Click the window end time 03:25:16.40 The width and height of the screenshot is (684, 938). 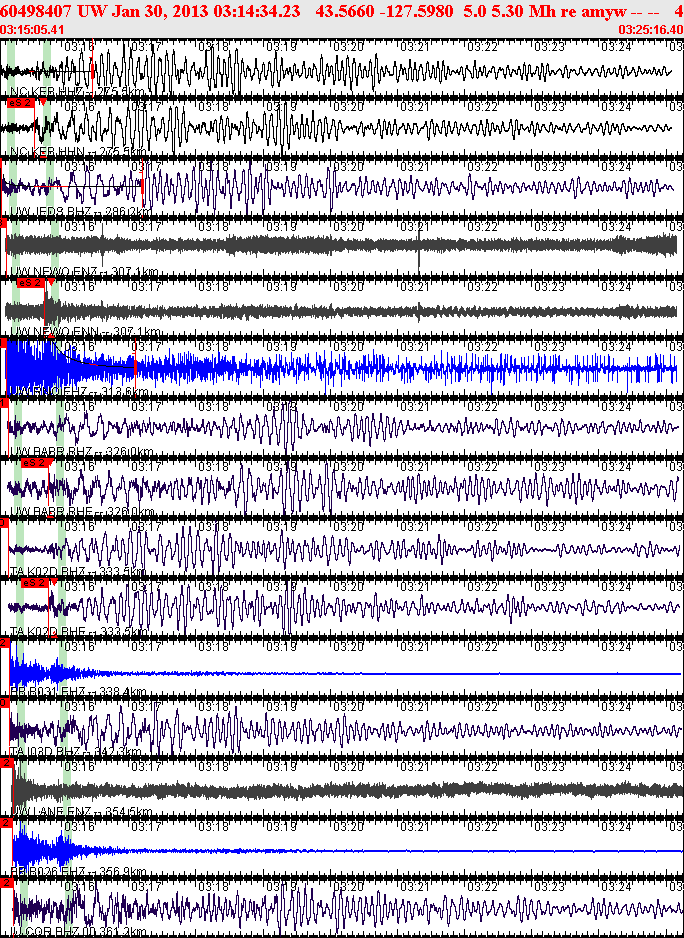click(x=651, y=29)
